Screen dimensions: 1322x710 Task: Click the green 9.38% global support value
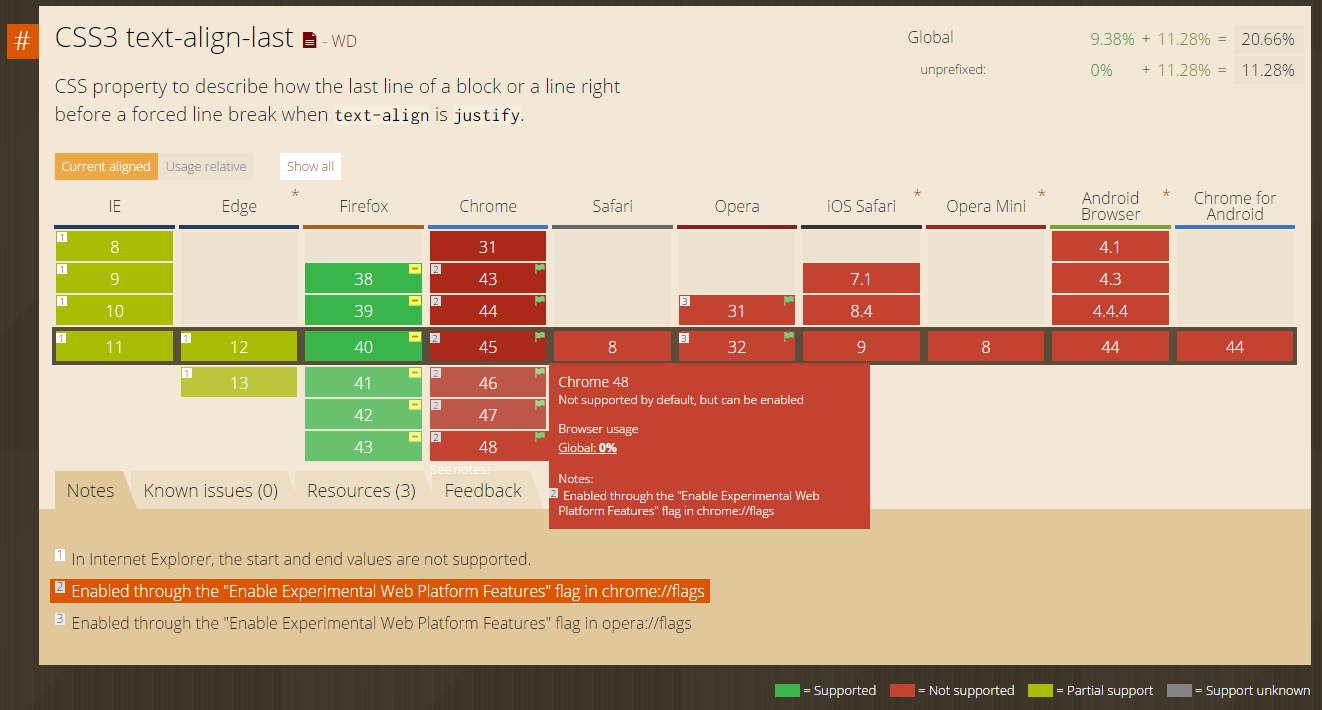coord(1112,39)
